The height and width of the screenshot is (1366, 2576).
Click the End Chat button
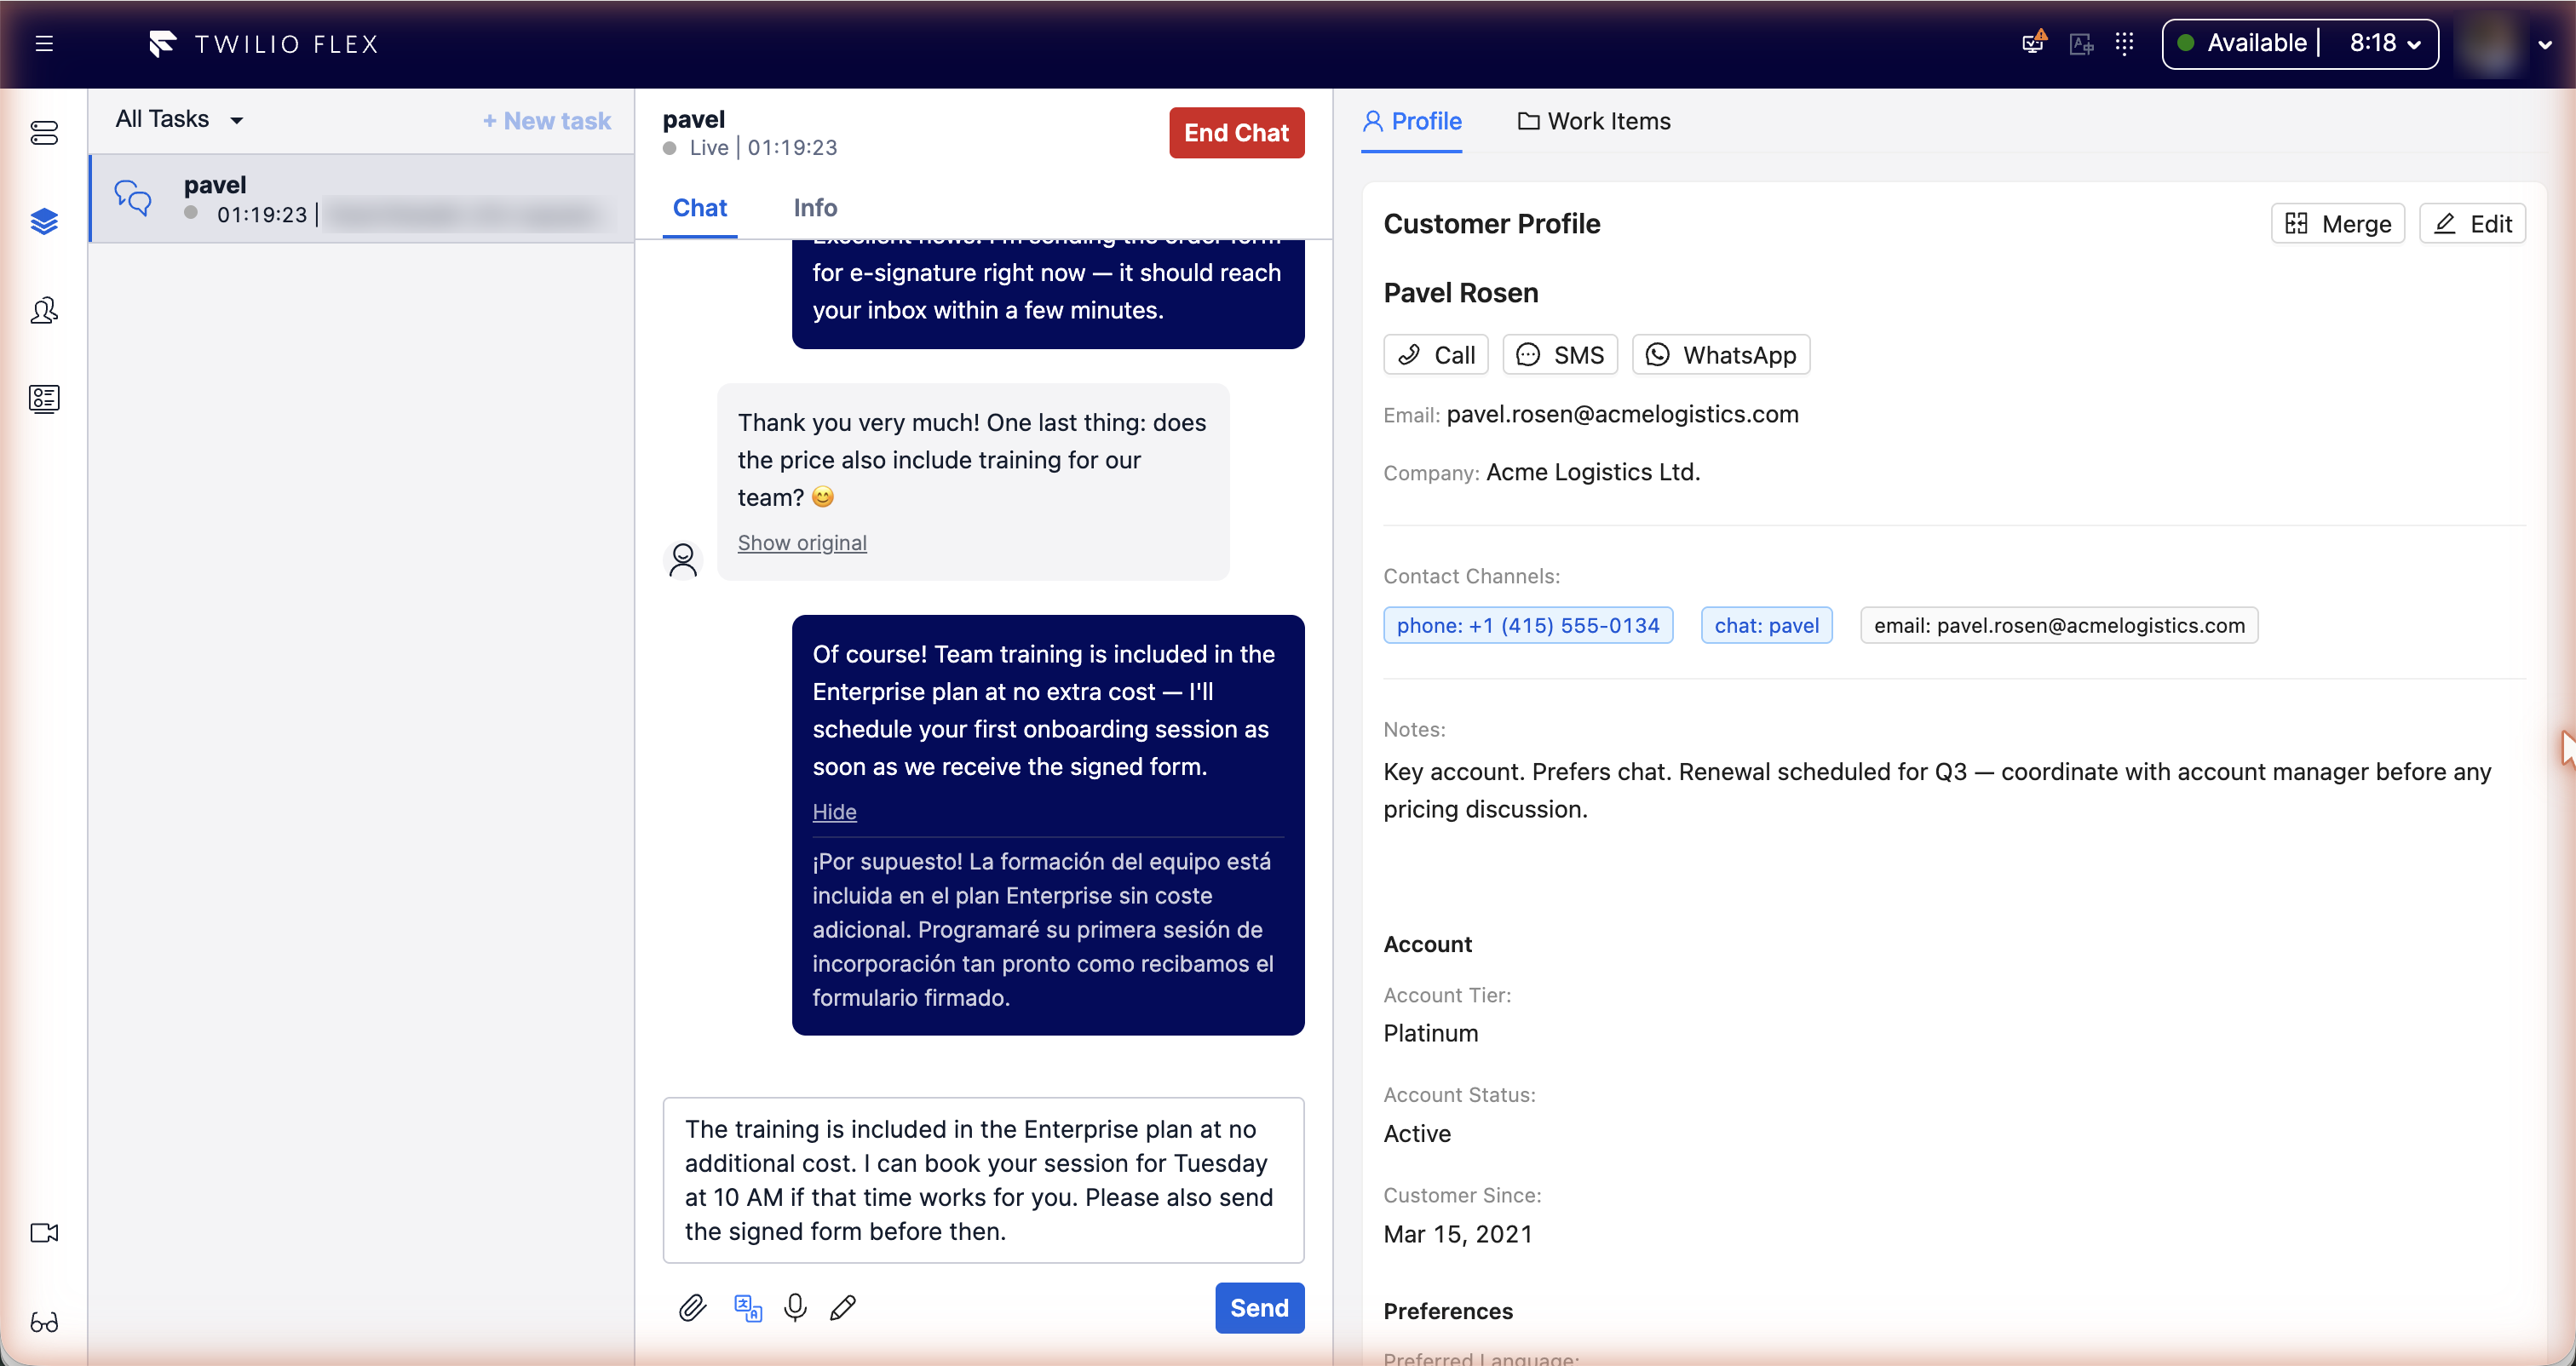pos(1236,133)
